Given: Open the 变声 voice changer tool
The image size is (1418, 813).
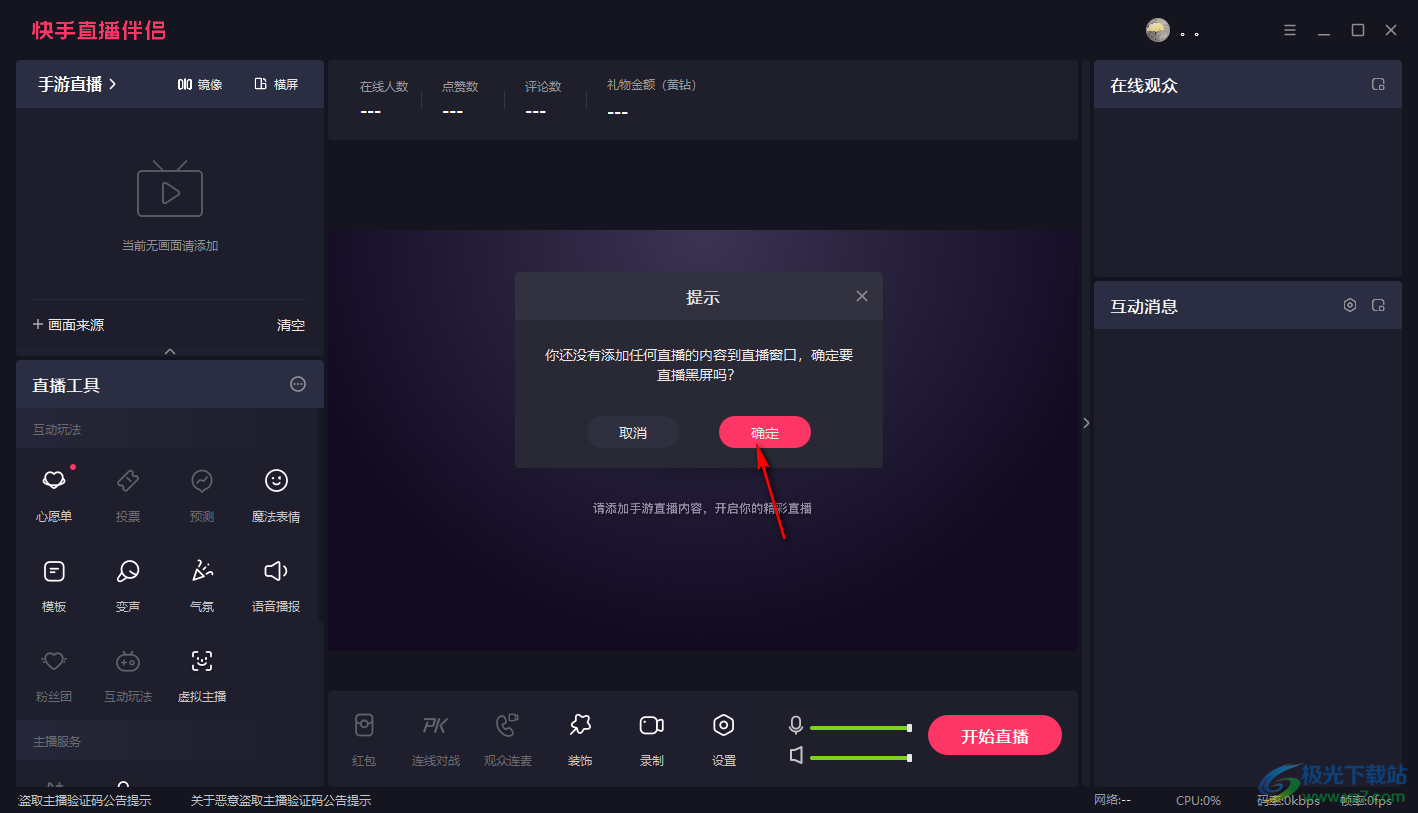Looking at the screenshot, I should click(128, 585).
